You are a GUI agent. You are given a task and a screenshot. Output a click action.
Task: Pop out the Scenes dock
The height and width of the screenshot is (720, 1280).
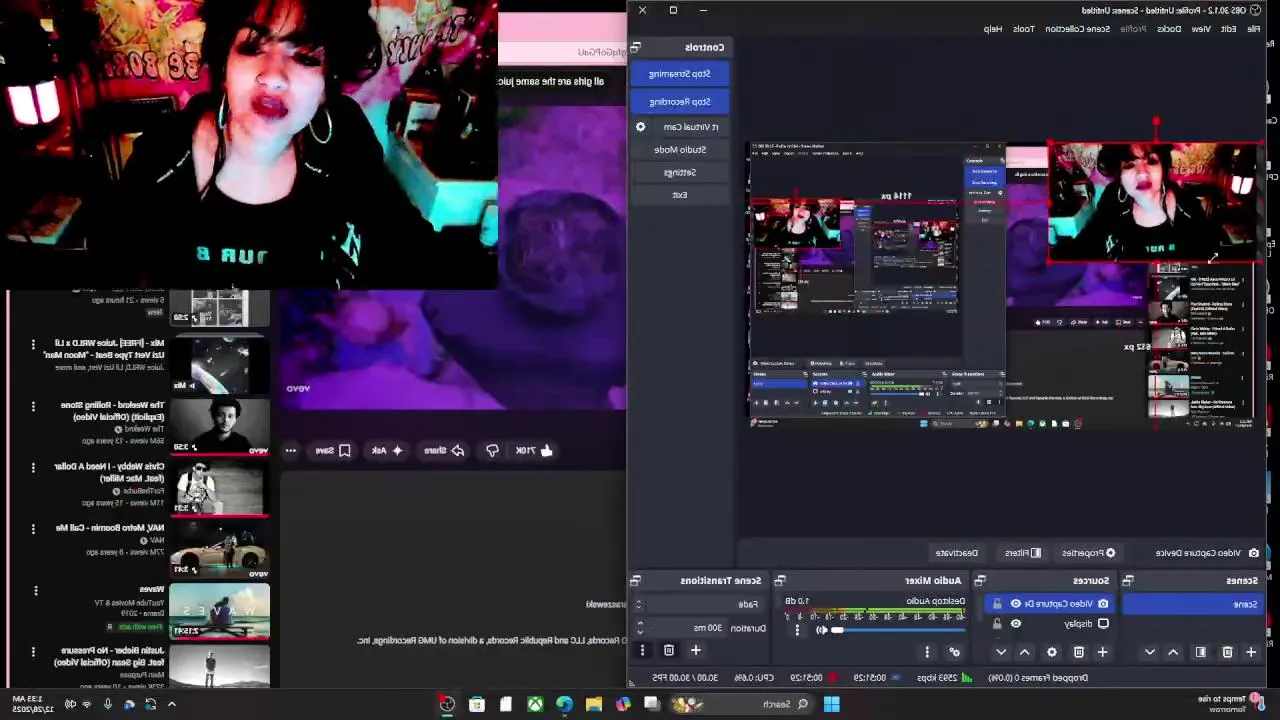click(1128, 580)
